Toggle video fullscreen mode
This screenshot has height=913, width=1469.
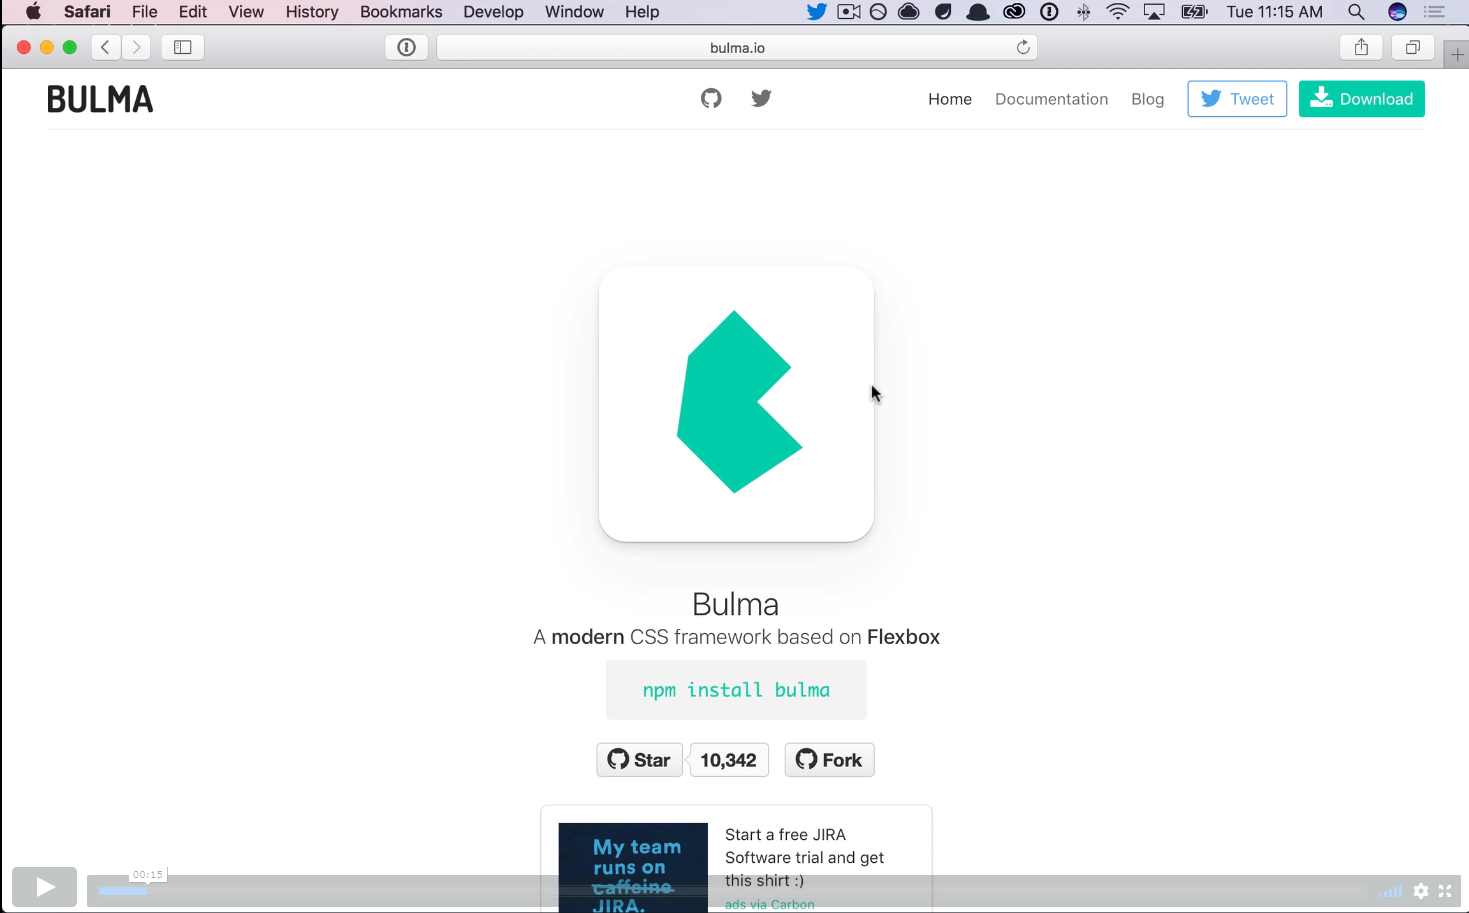point(1445,891)
